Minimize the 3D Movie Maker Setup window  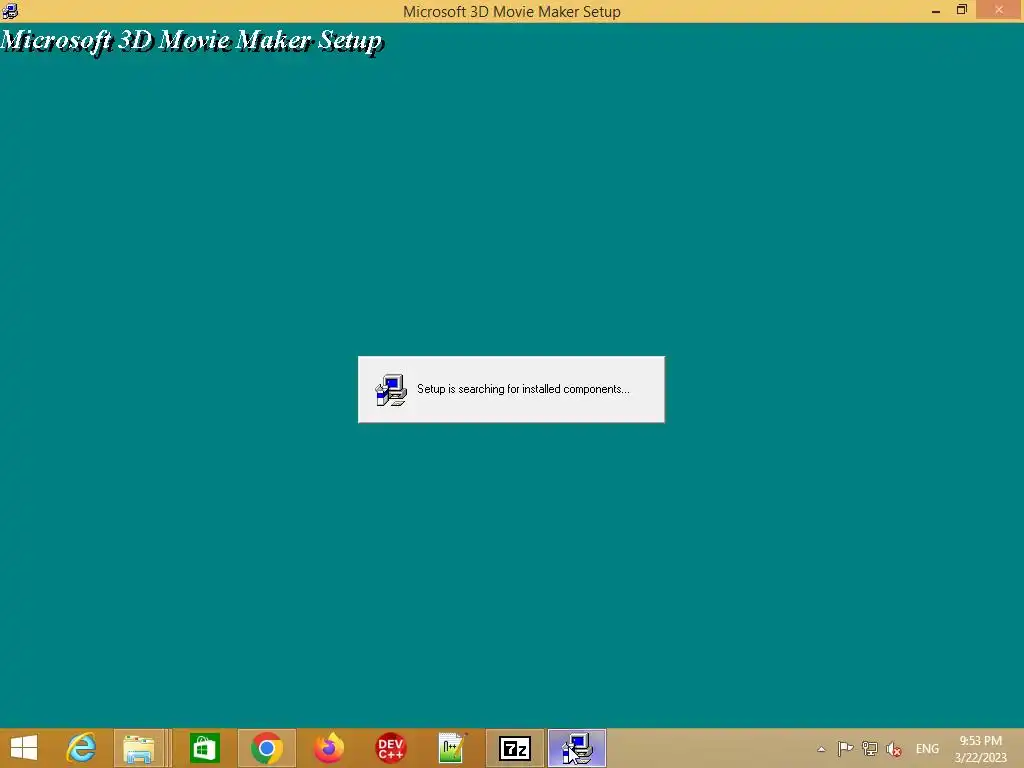[936, 11]
